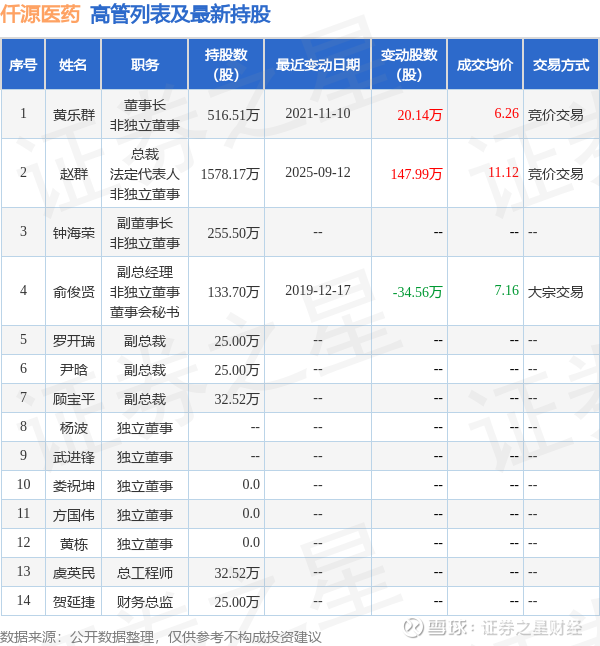Click the date 2025-09-12
Screen dimensions: 600x646
[x=318, y=172]
